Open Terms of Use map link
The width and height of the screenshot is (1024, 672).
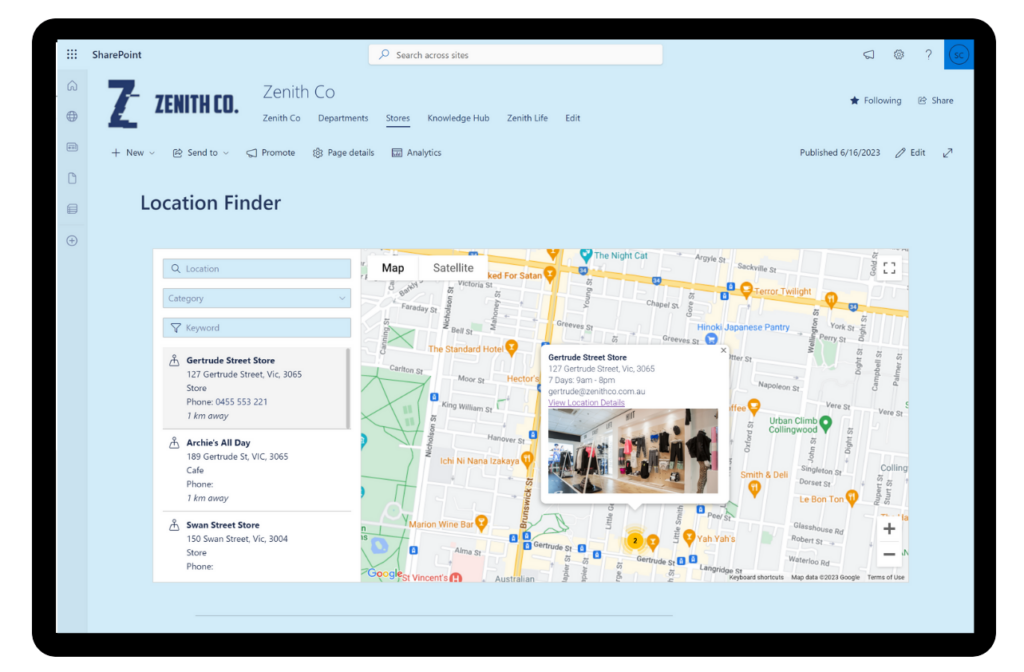885,577
